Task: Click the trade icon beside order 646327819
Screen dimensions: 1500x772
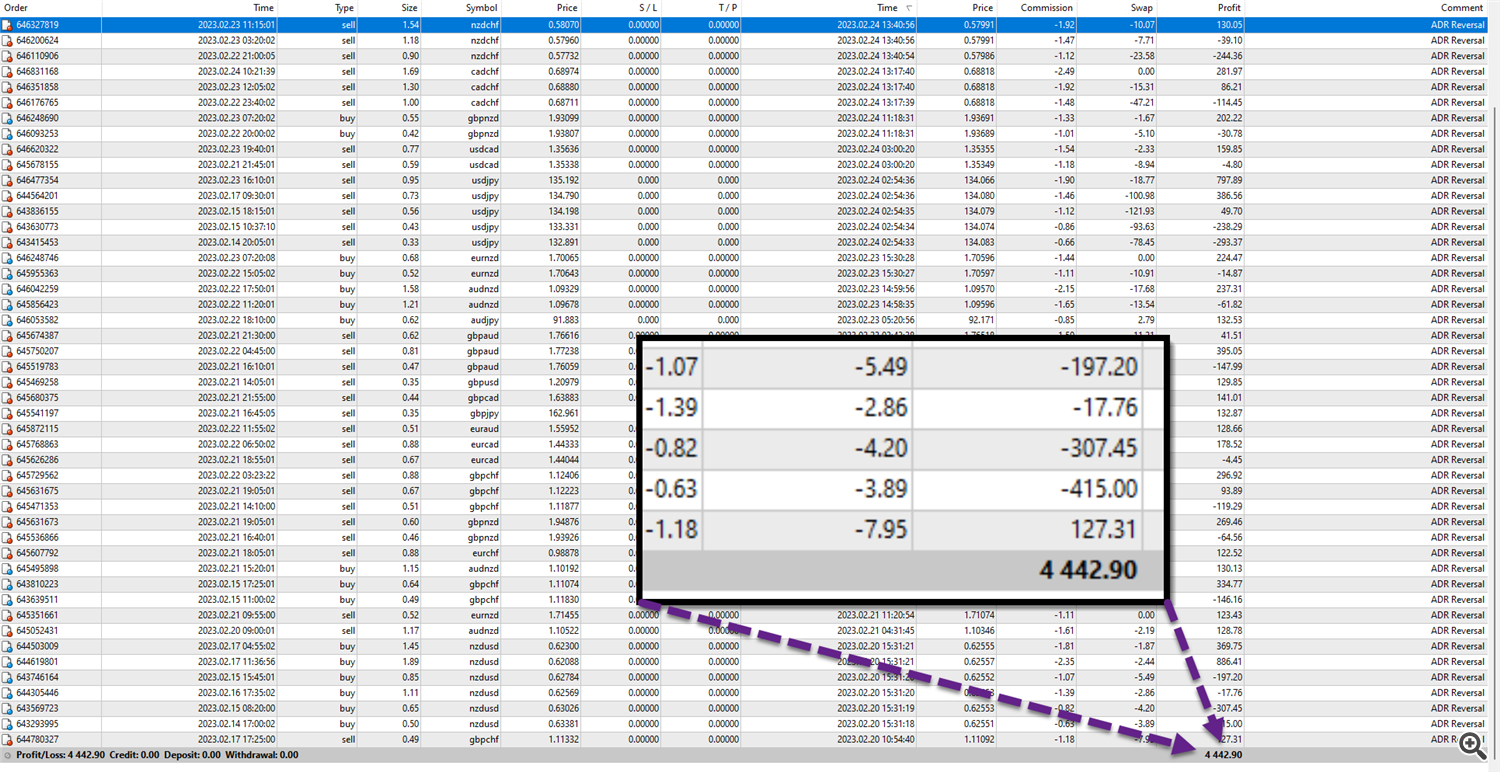Action: pyautogui.click(x=8, y=25)
